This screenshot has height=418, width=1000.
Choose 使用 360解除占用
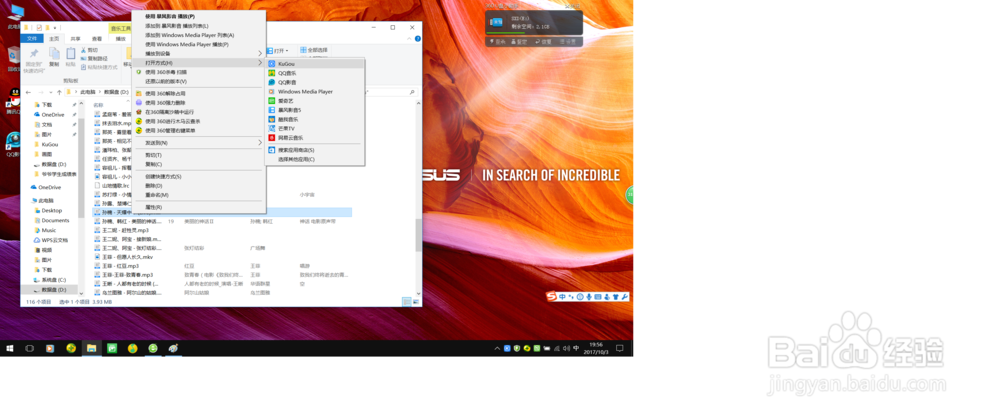click(198, 93)
